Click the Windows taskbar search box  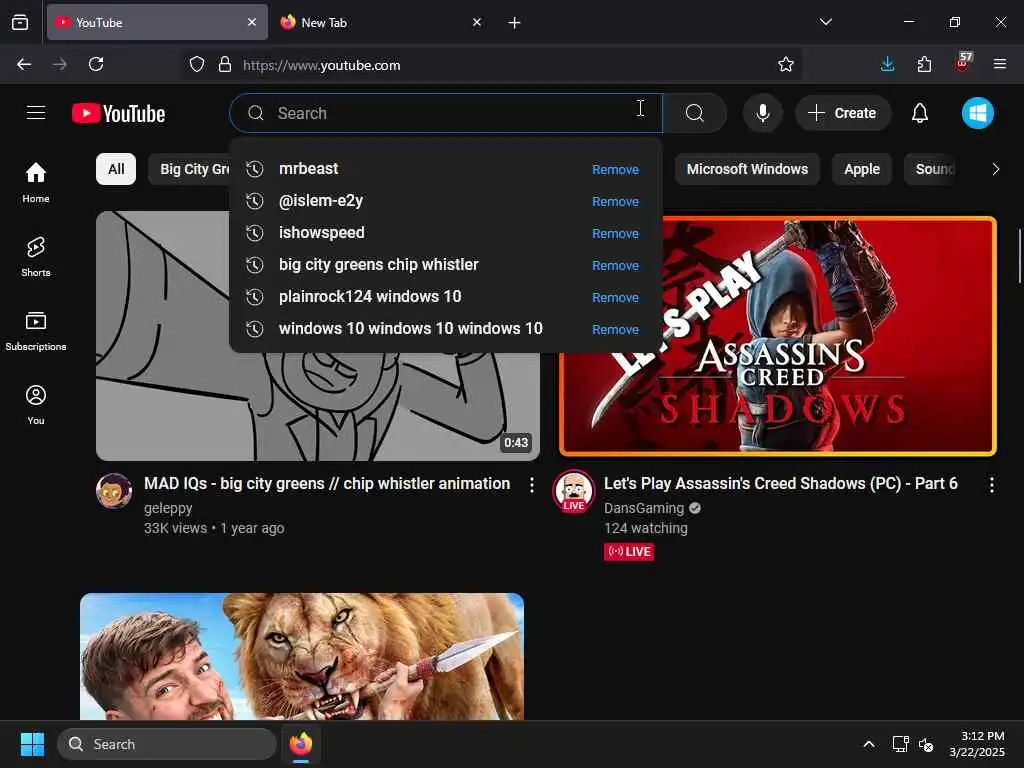point(167,744)
